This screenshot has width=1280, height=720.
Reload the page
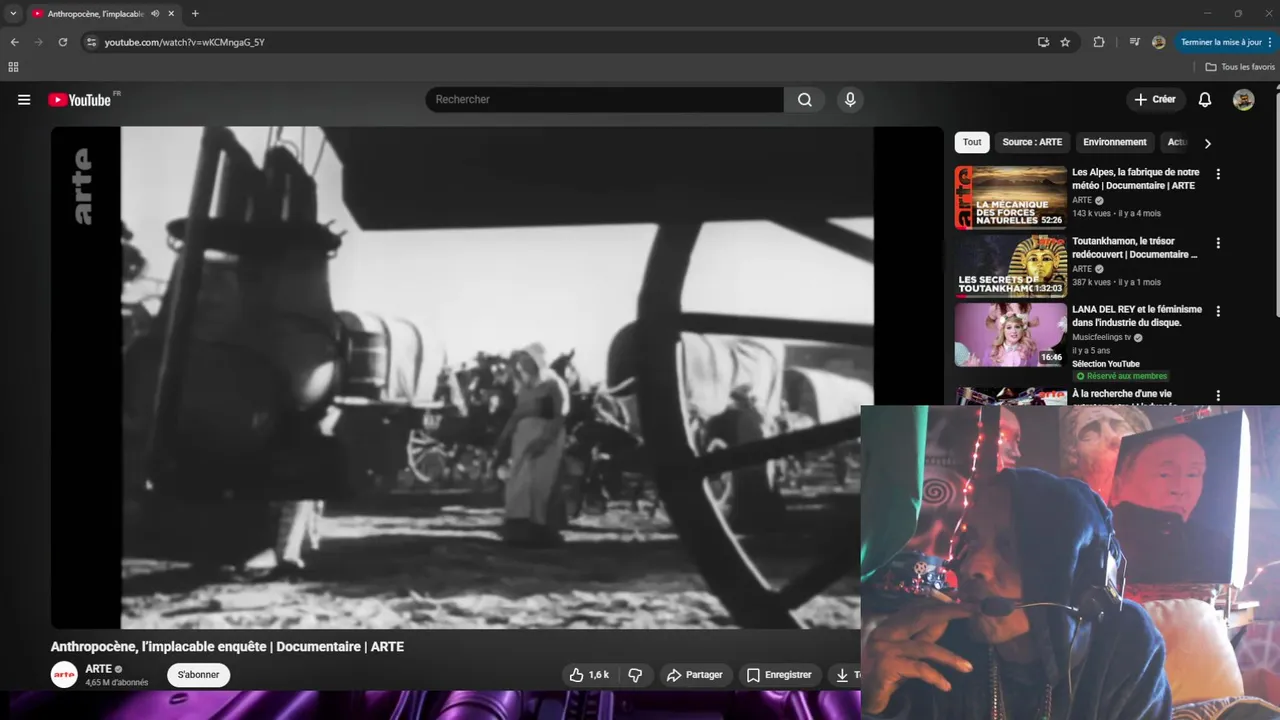[62, 42]
